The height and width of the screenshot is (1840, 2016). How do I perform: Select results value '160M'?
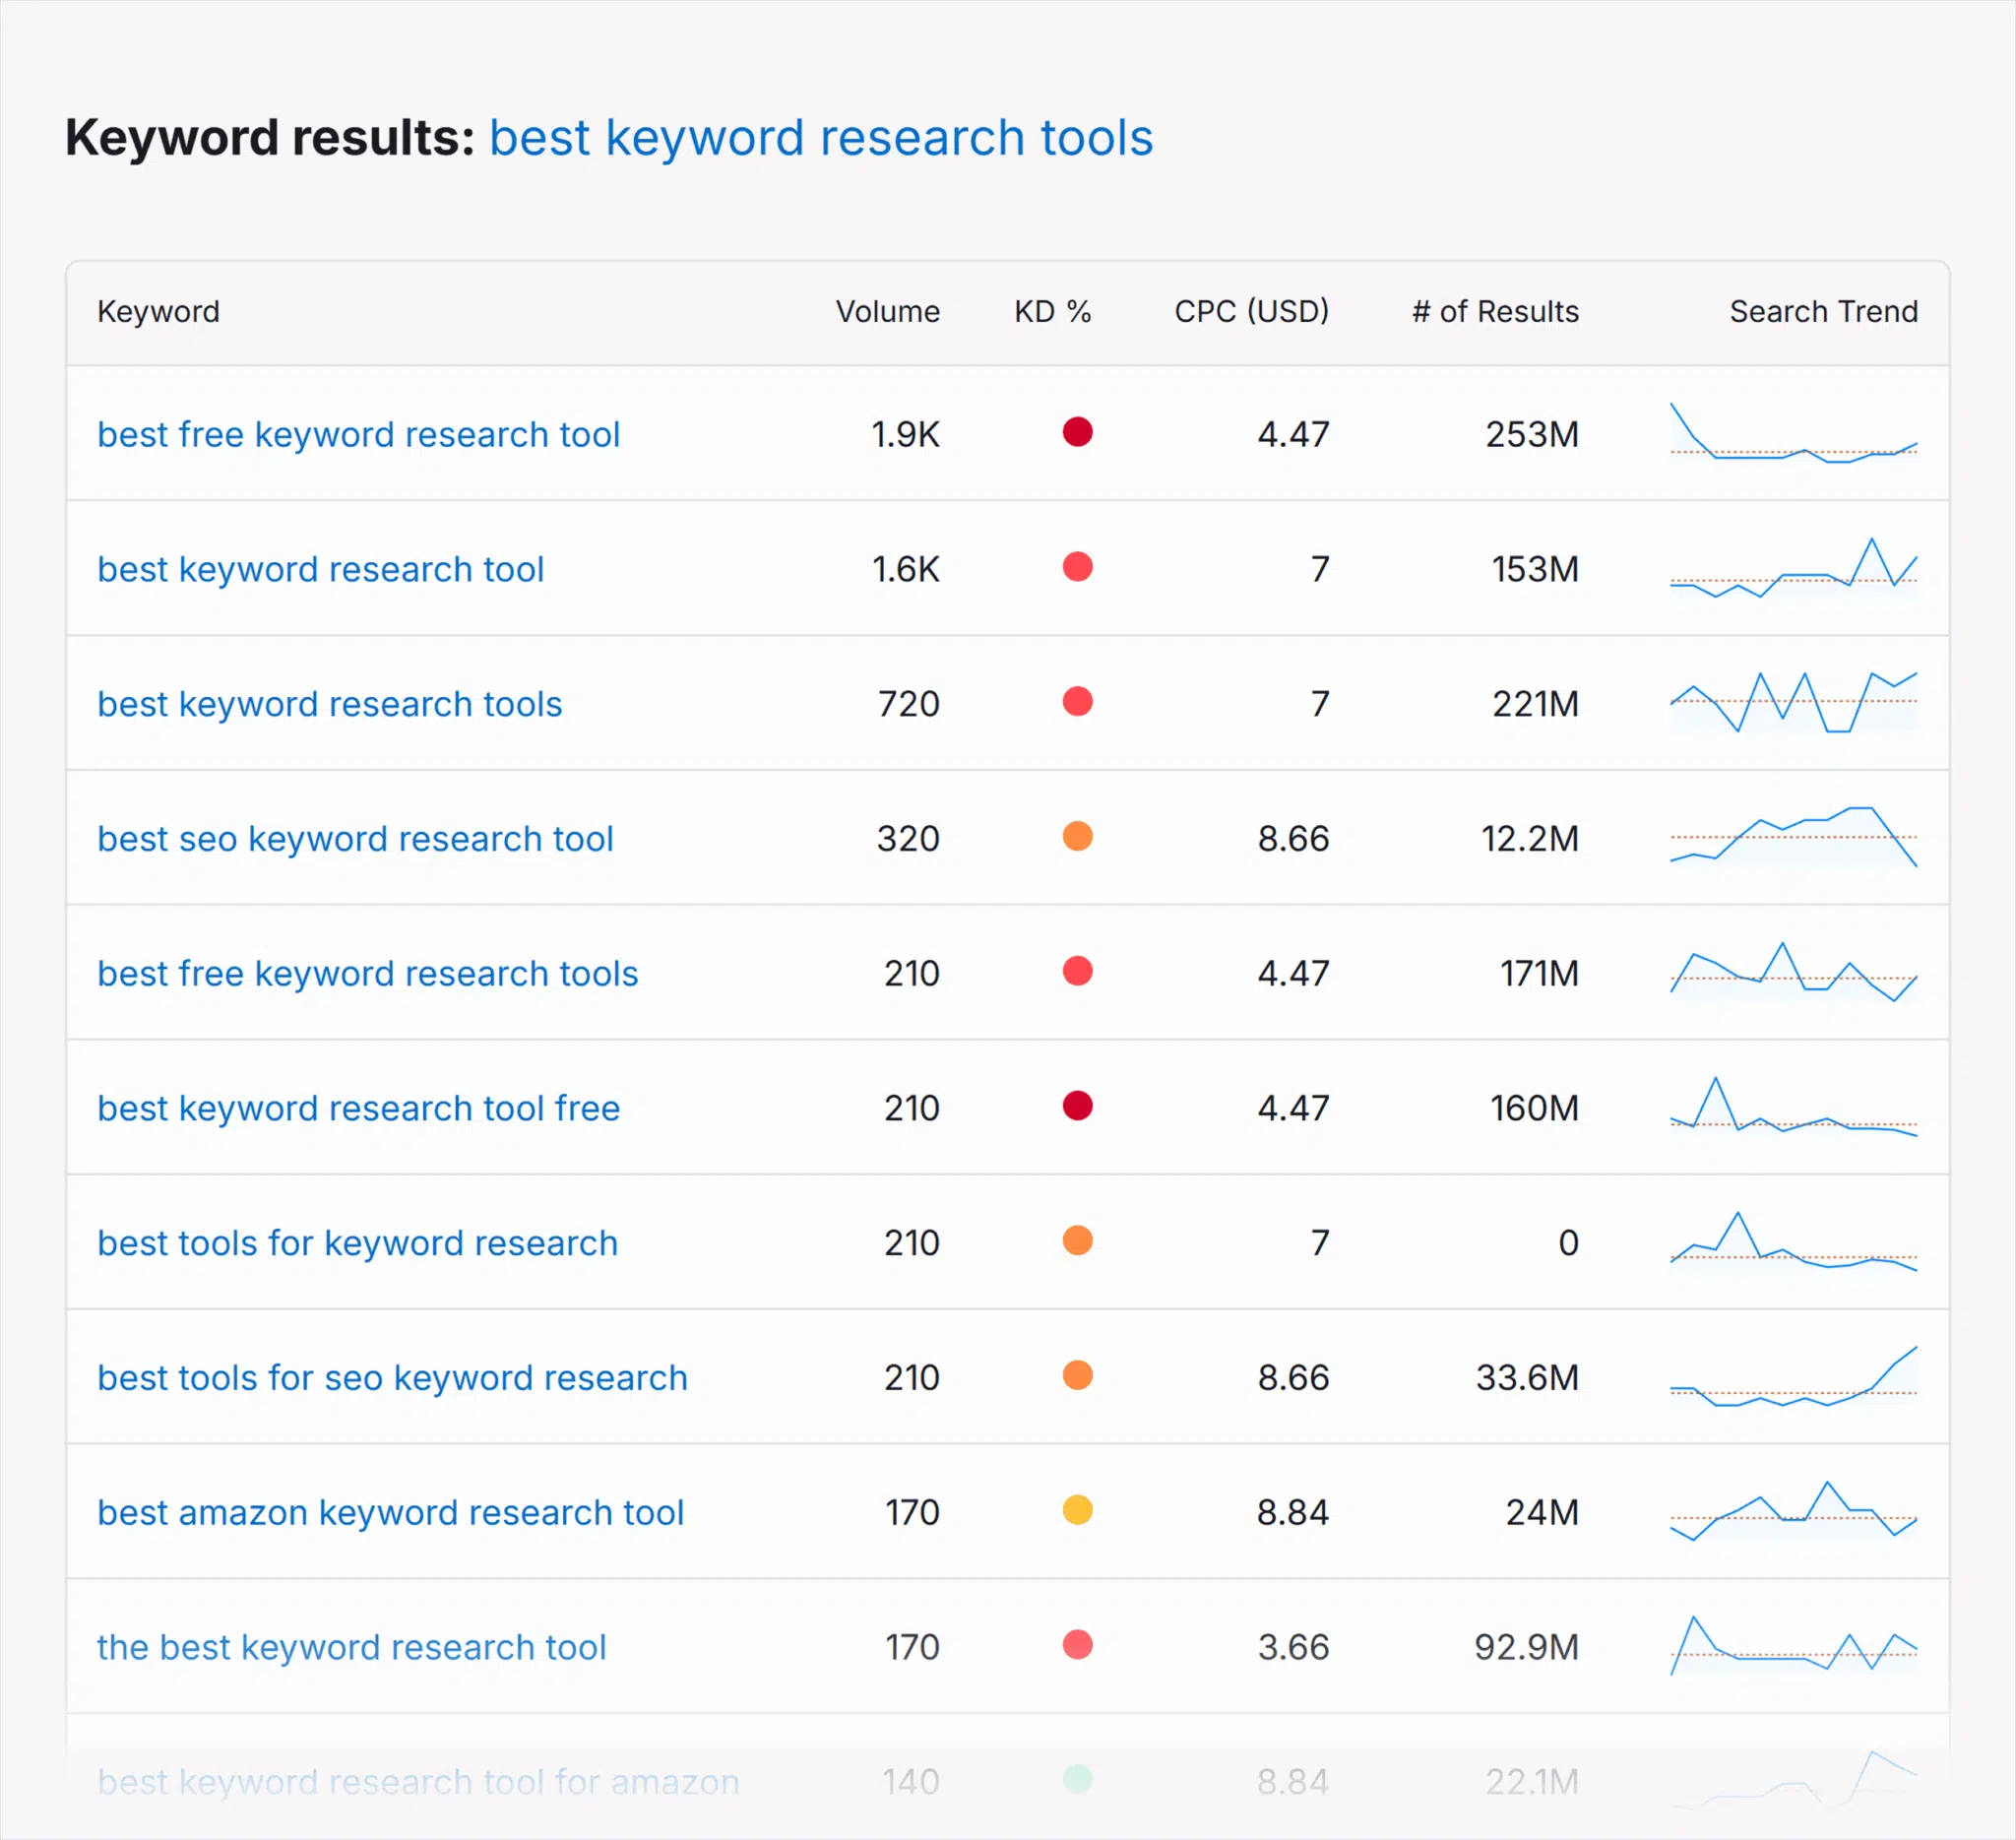click(x=1535, y=1108)
